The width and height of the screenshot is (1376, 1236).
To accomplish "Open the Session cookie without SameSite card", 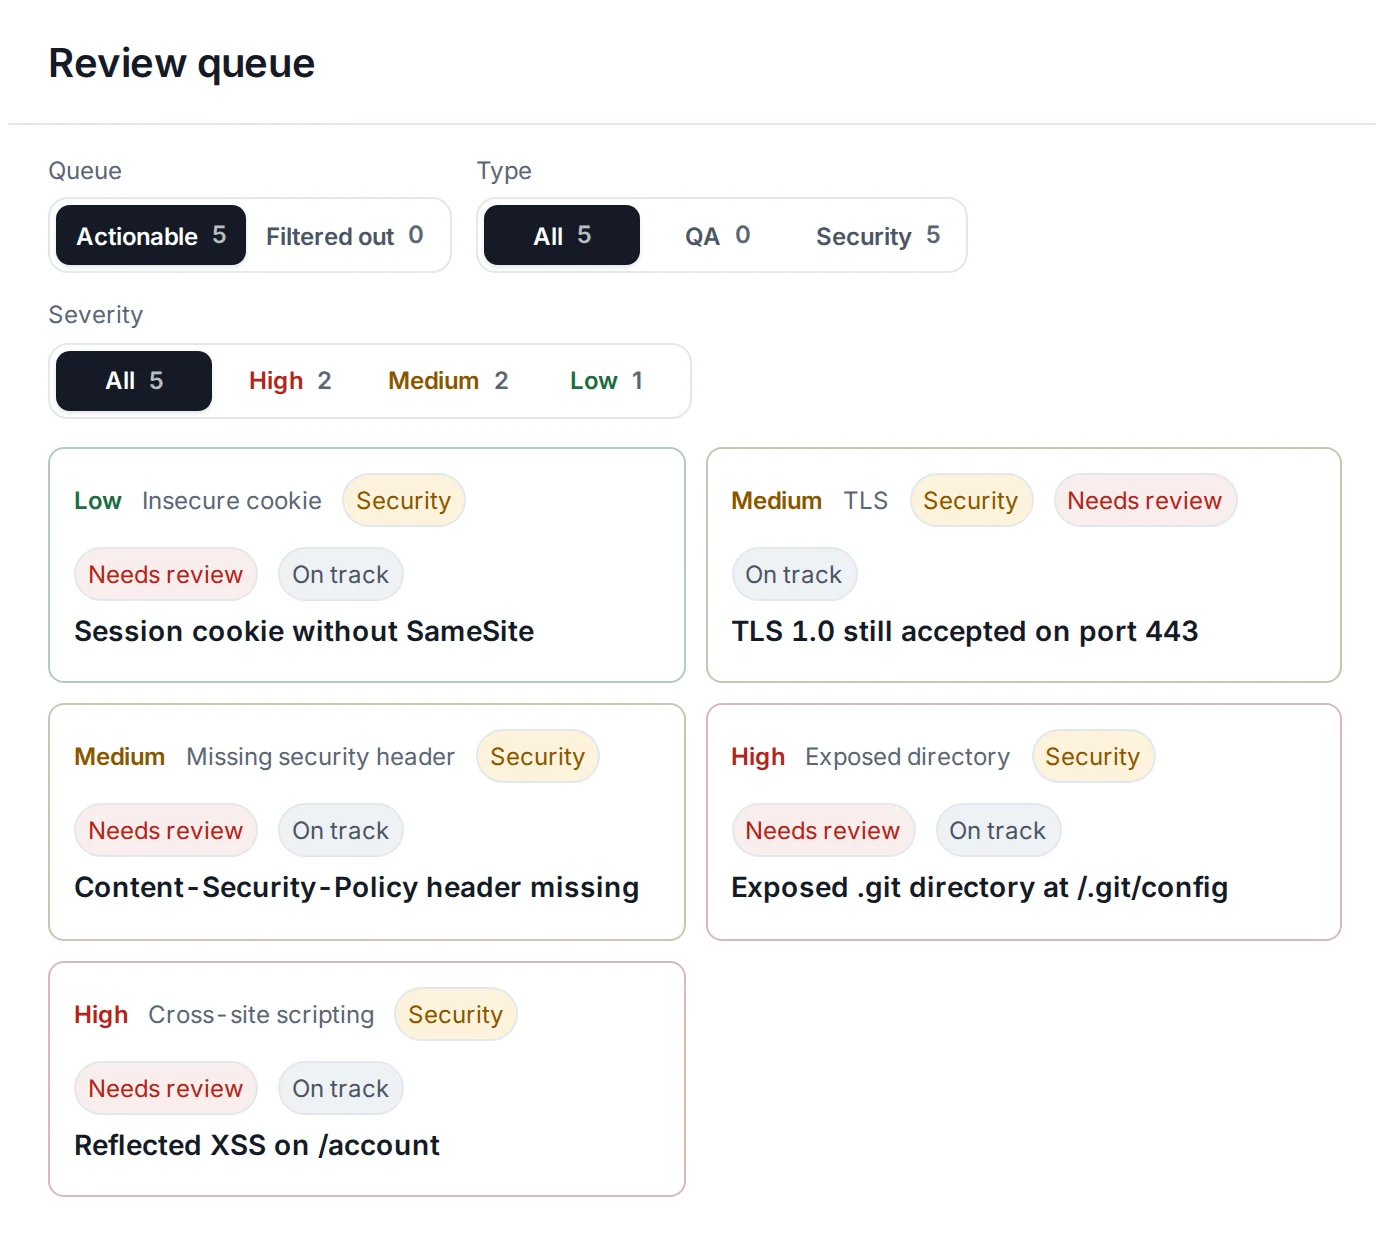I will (367, 565).
